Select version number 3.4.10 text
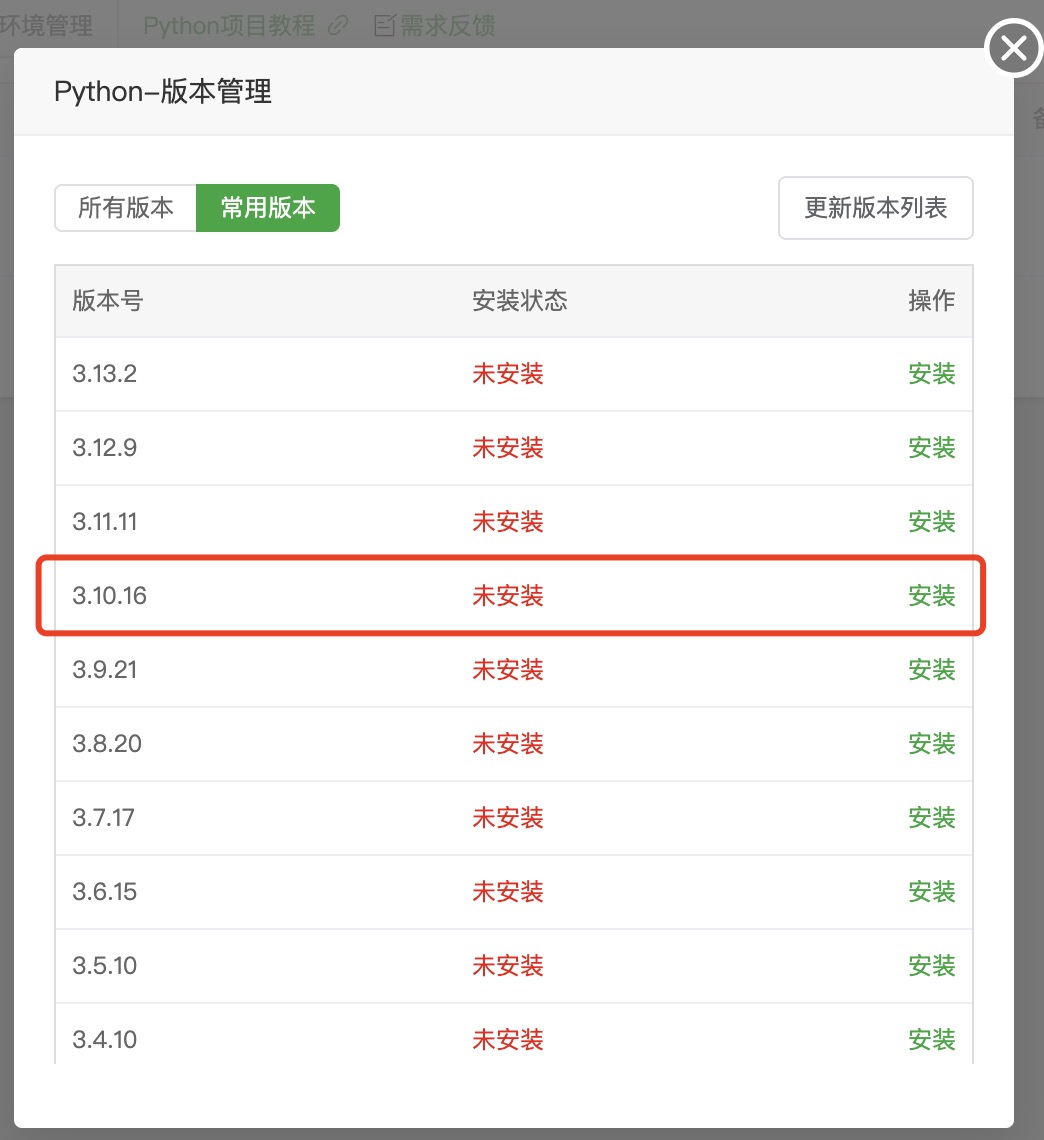1044x1140 pixels. [105, 1040]
